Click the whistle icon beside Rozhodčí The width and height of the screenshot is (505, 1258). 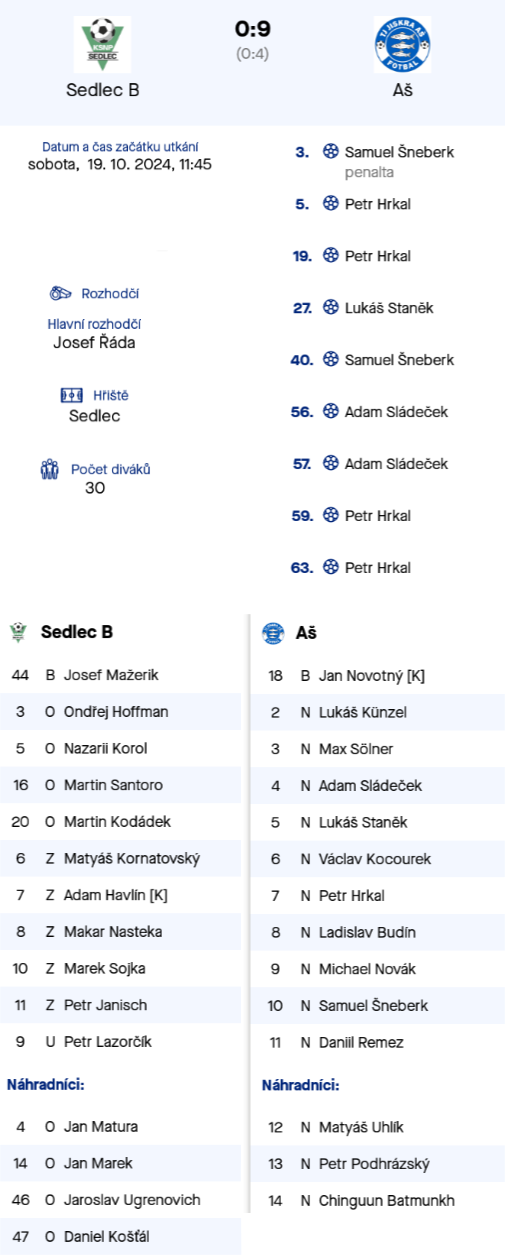click(x=62, y=293)
